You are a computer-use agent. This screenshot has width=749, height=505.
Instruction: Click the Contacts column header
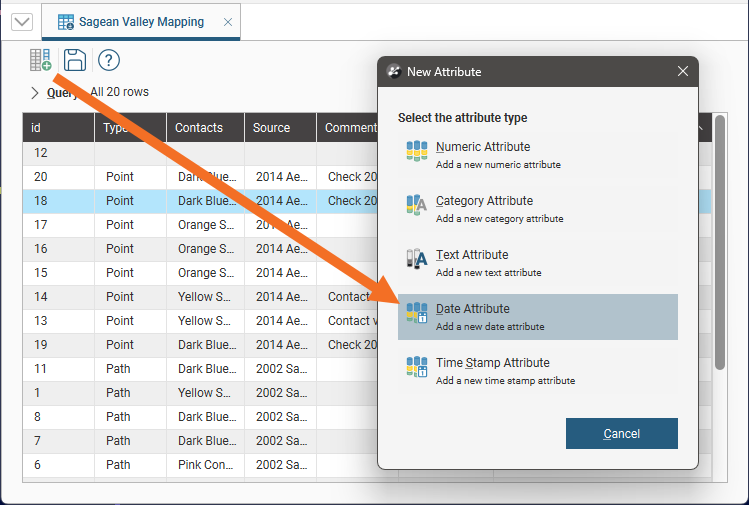click(x=205, y=128)
